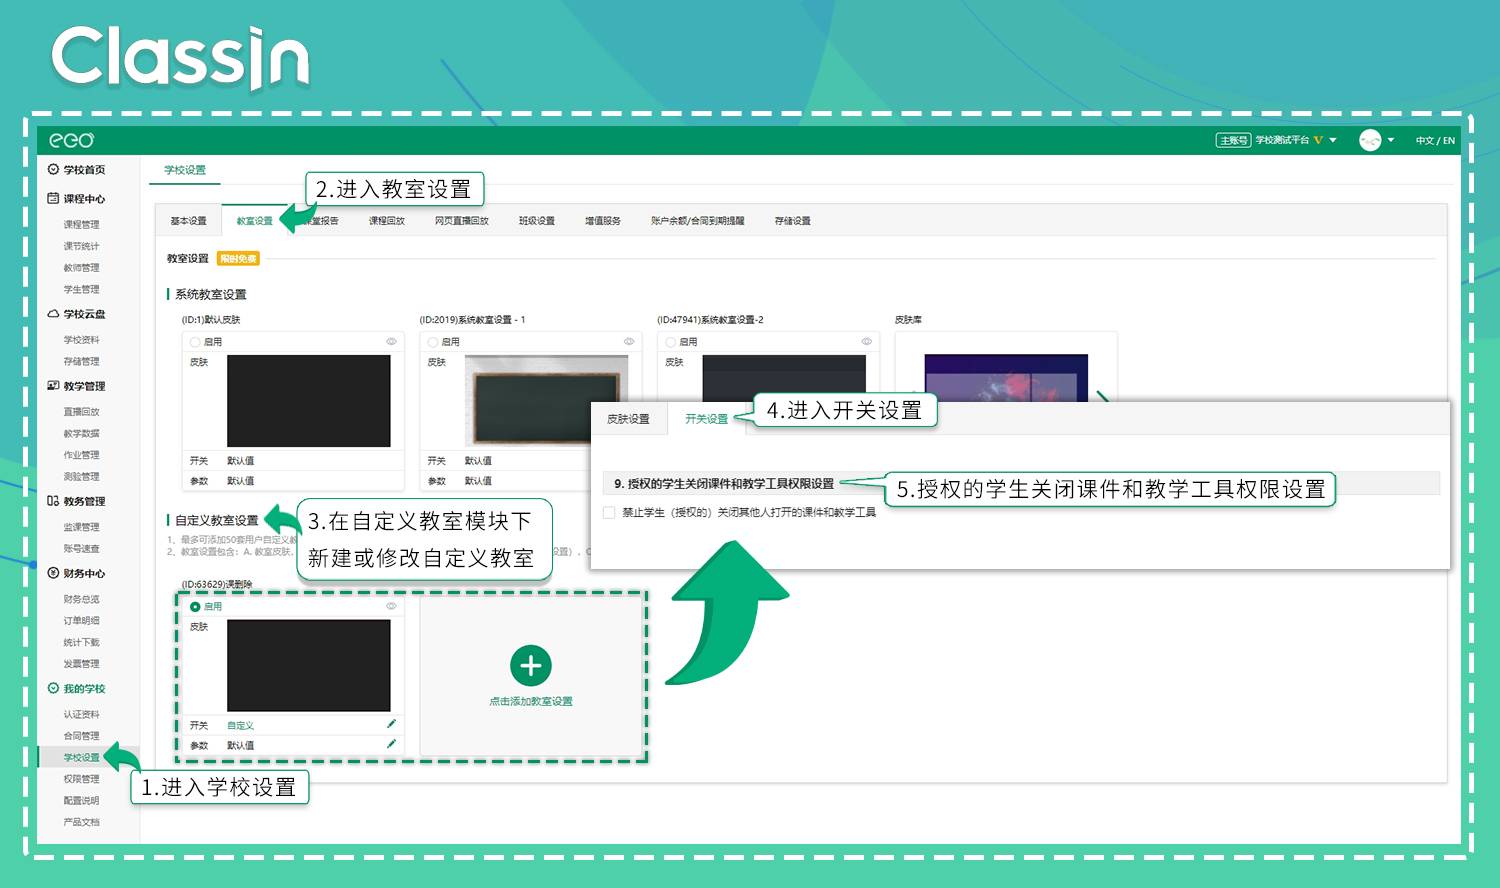The height and width of the screenshot is (888, 1500).
Task: Click the 学校设置 top page tab
Action: click(185, 170)
